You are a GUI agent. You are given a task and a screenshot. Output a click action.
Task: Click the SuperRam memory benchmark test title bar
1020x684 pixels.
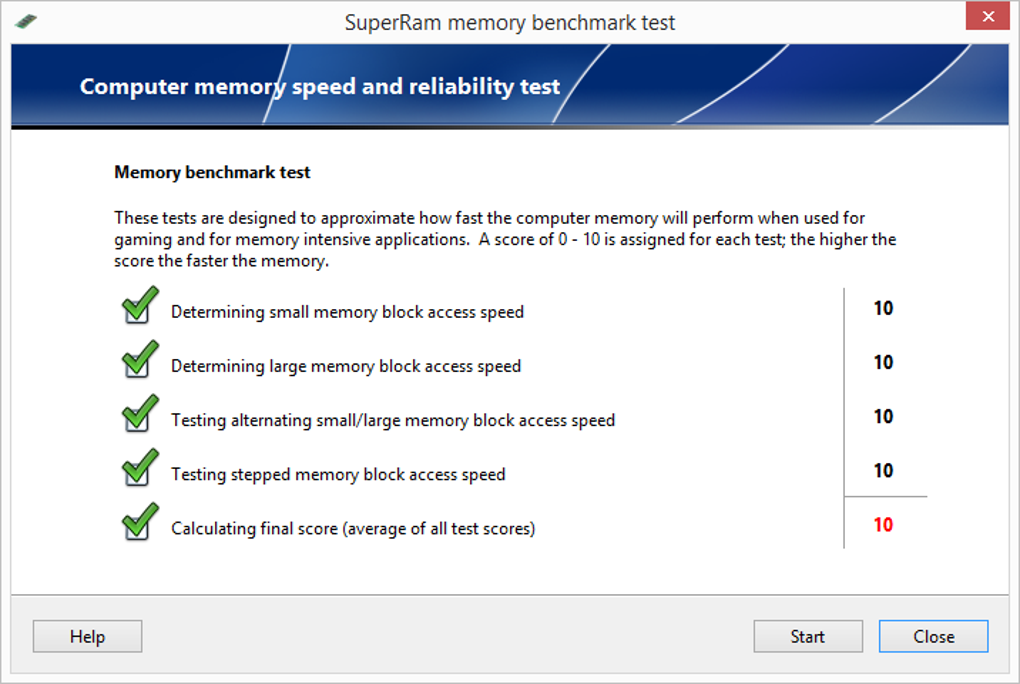(510, 22)
